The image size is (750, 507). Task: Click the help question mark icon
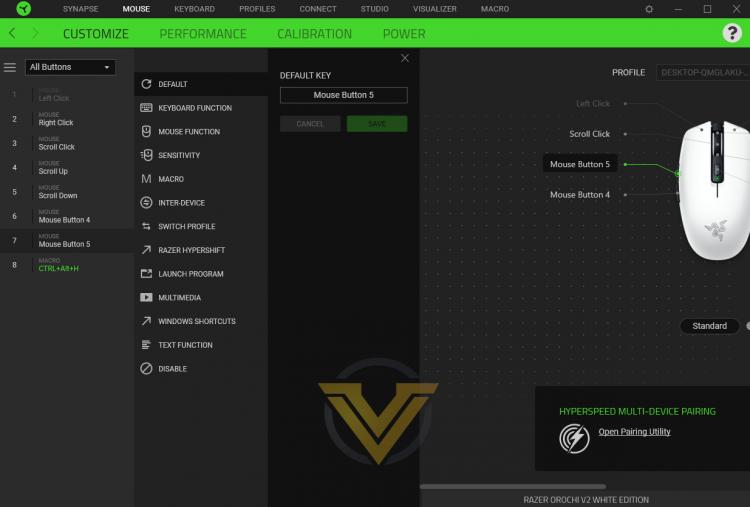(x=731, y=33)
